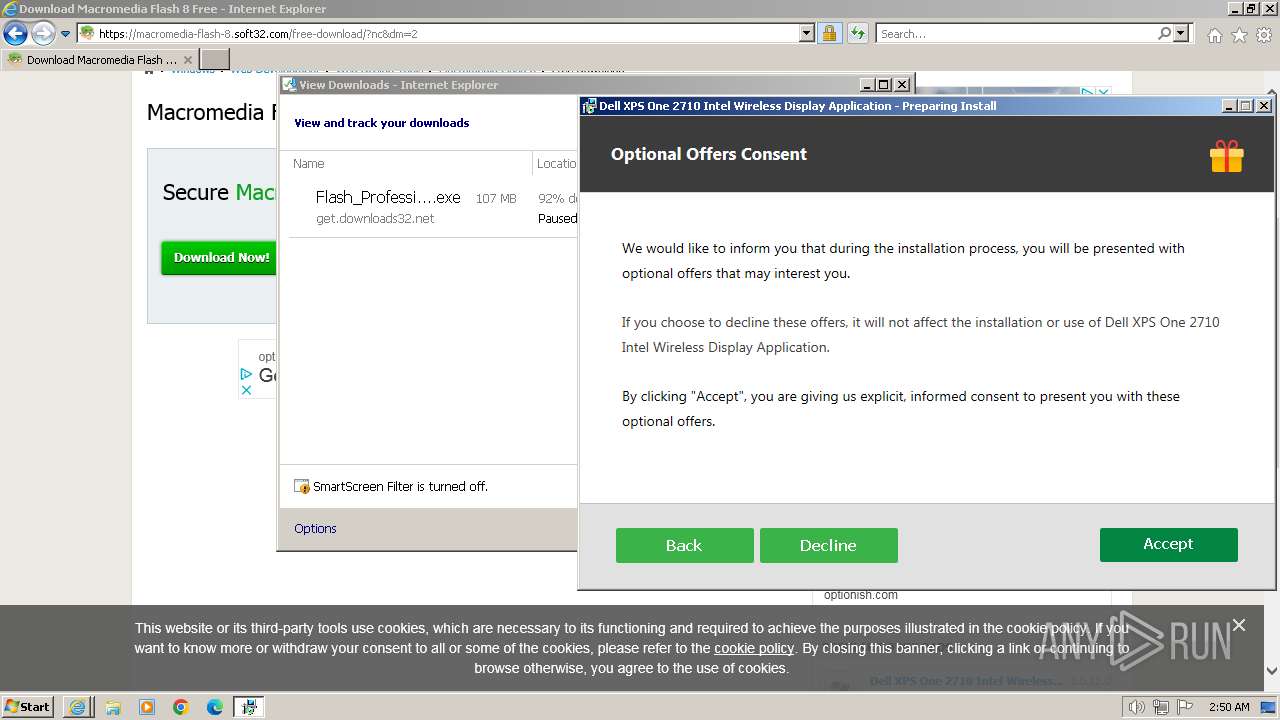This screenshot has width=1280, height=720.
Task: Launch Google Chrome from the taskbar
Action: click(x=181, y=707)
